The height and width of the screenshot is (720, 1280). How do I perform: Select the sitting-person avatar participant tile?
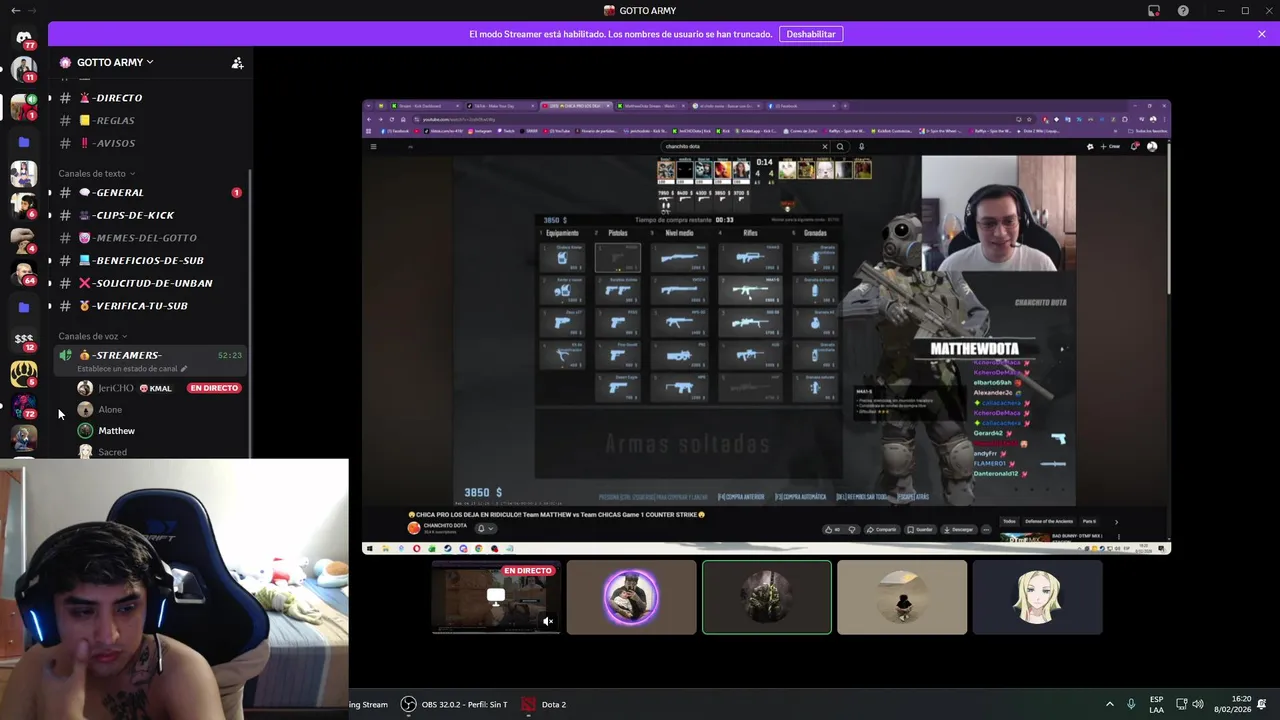[x=902, y=597]
